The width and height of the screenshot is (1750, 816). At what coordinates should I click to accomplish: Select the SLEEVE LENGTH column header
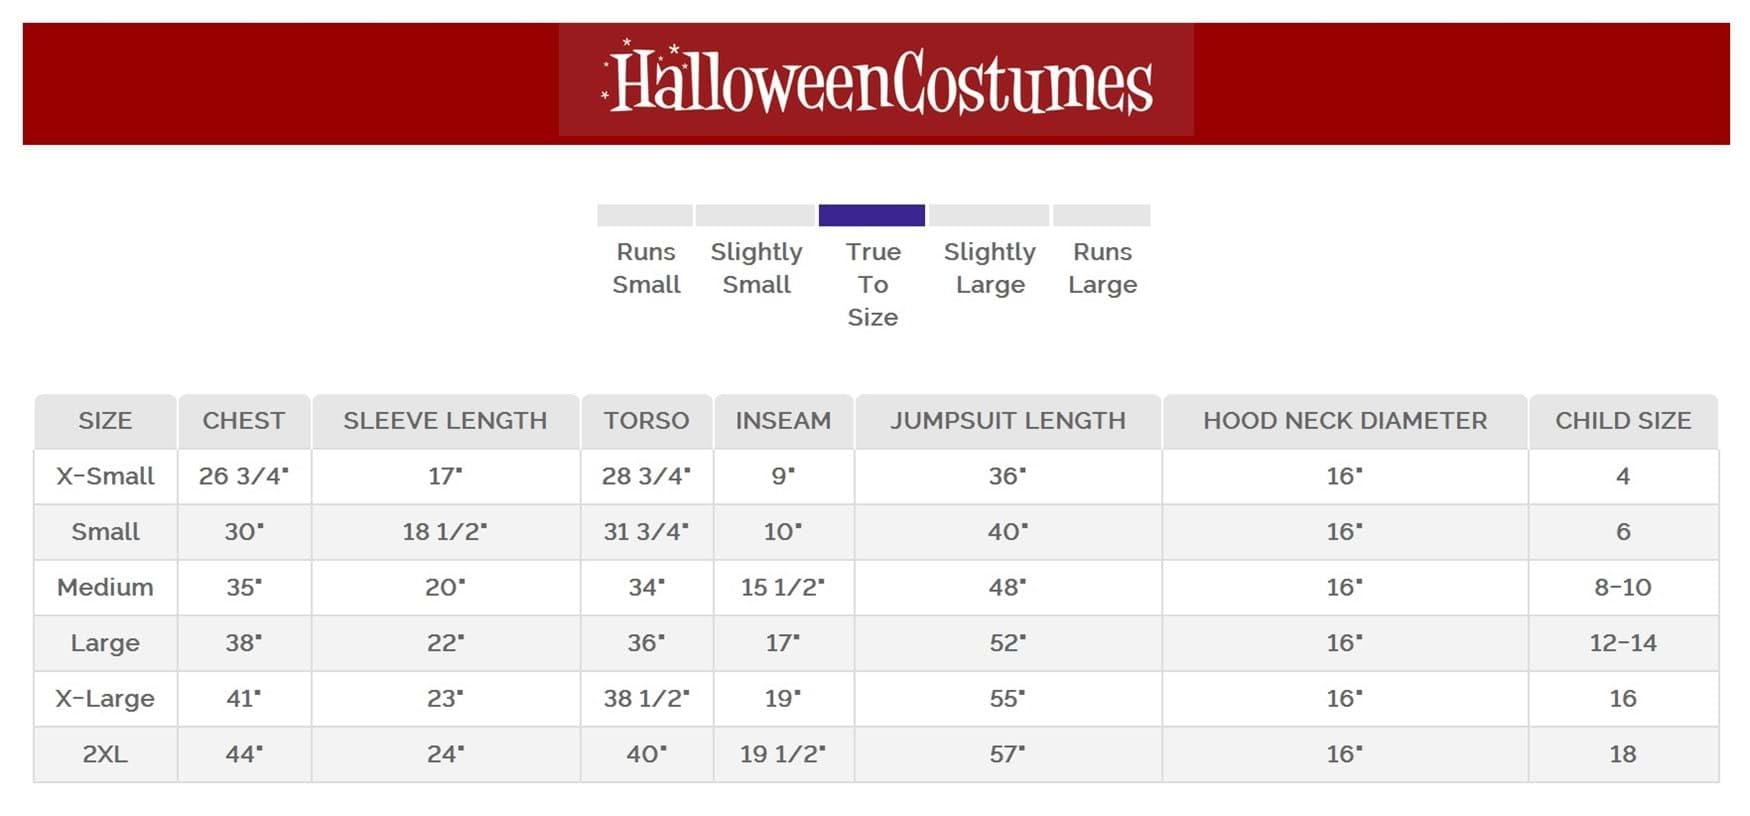click(x=445, y=421)
